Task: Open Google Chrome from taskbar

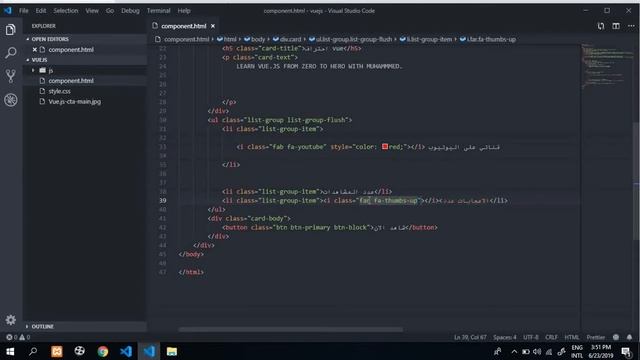Action: click(102, 351)
